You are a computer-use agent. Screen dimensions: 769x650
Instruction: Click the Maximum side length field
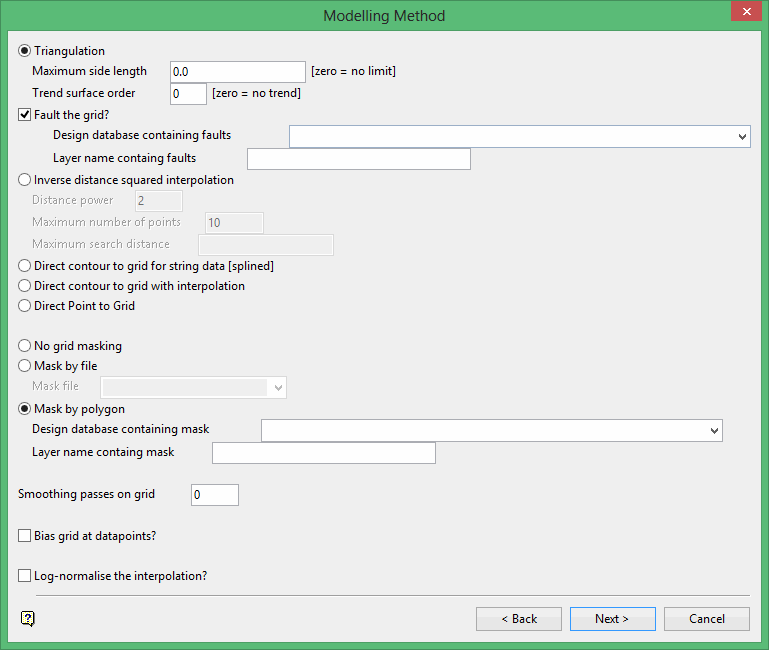coord(238,72)
